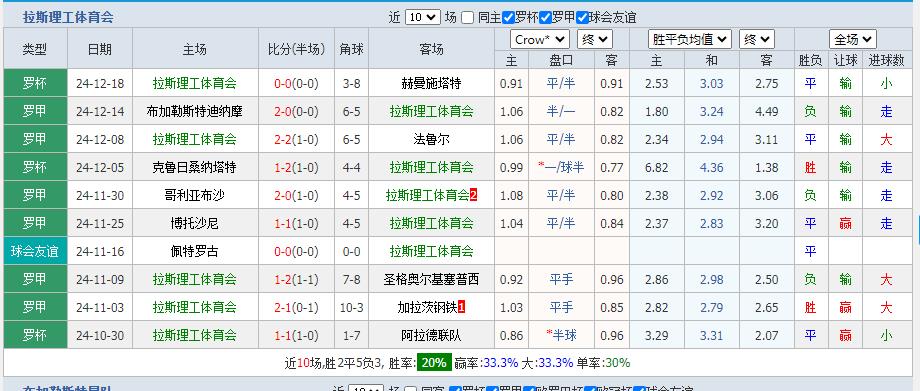Click the 3.31 draw odds on 24-10-30
Screen dimensions: 920x391
[711, 335]
